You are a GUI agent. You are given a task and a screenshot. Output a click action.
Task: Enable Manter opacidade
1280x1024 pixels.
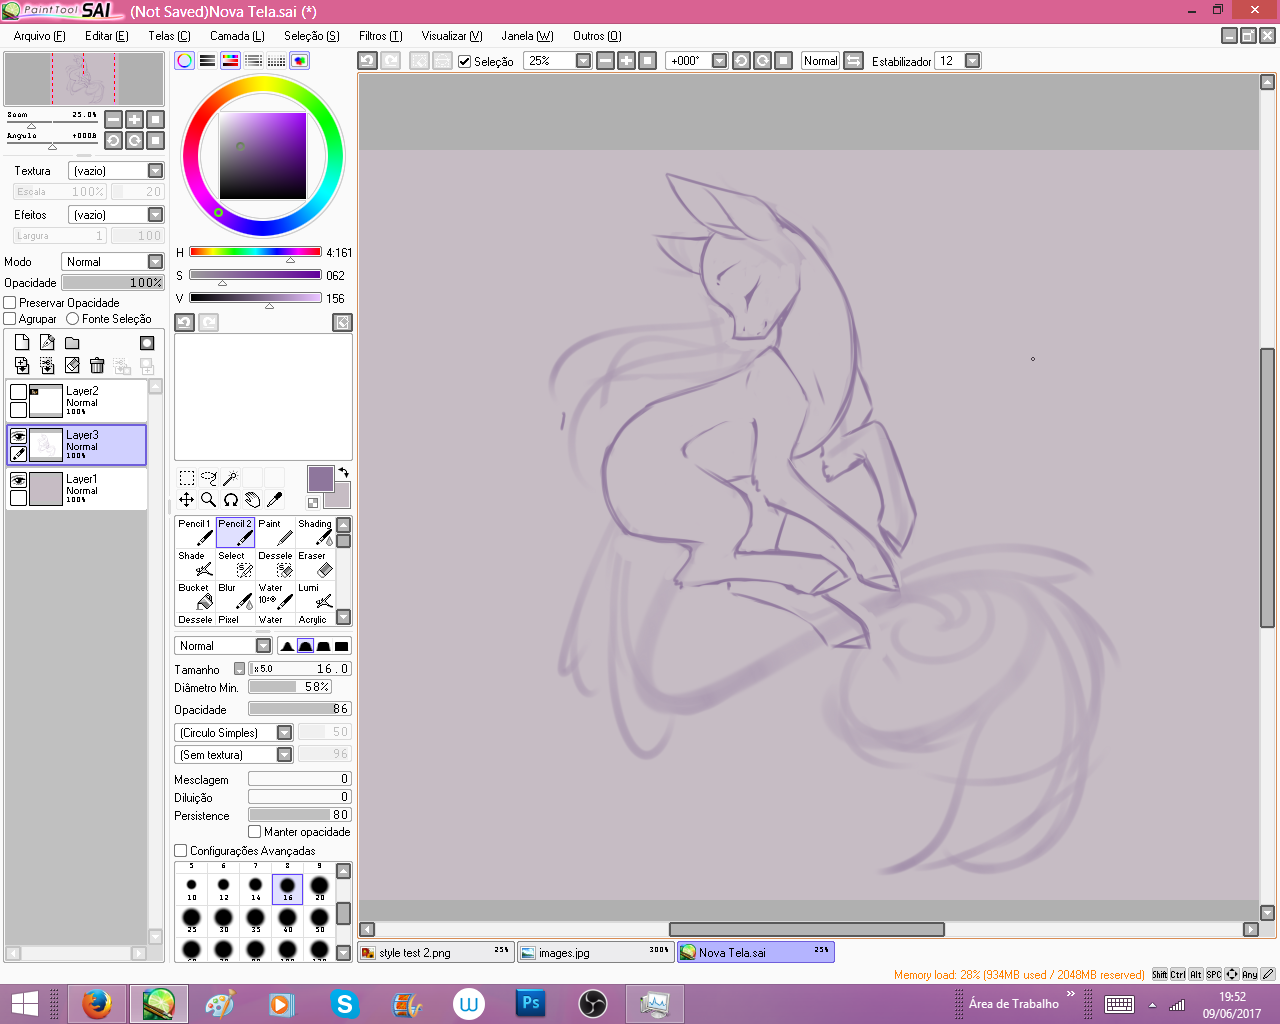click(255, 832)
